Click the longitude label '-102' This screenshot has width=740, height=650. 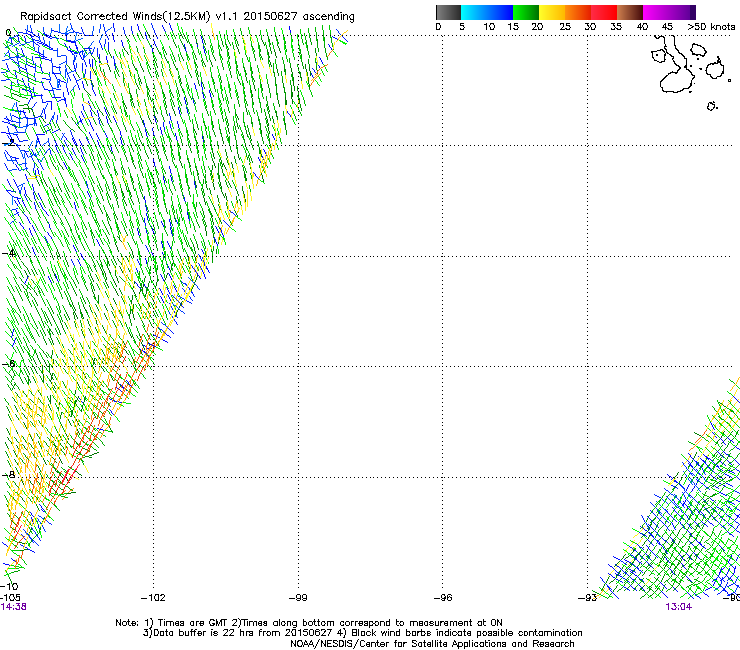point(153,598)
